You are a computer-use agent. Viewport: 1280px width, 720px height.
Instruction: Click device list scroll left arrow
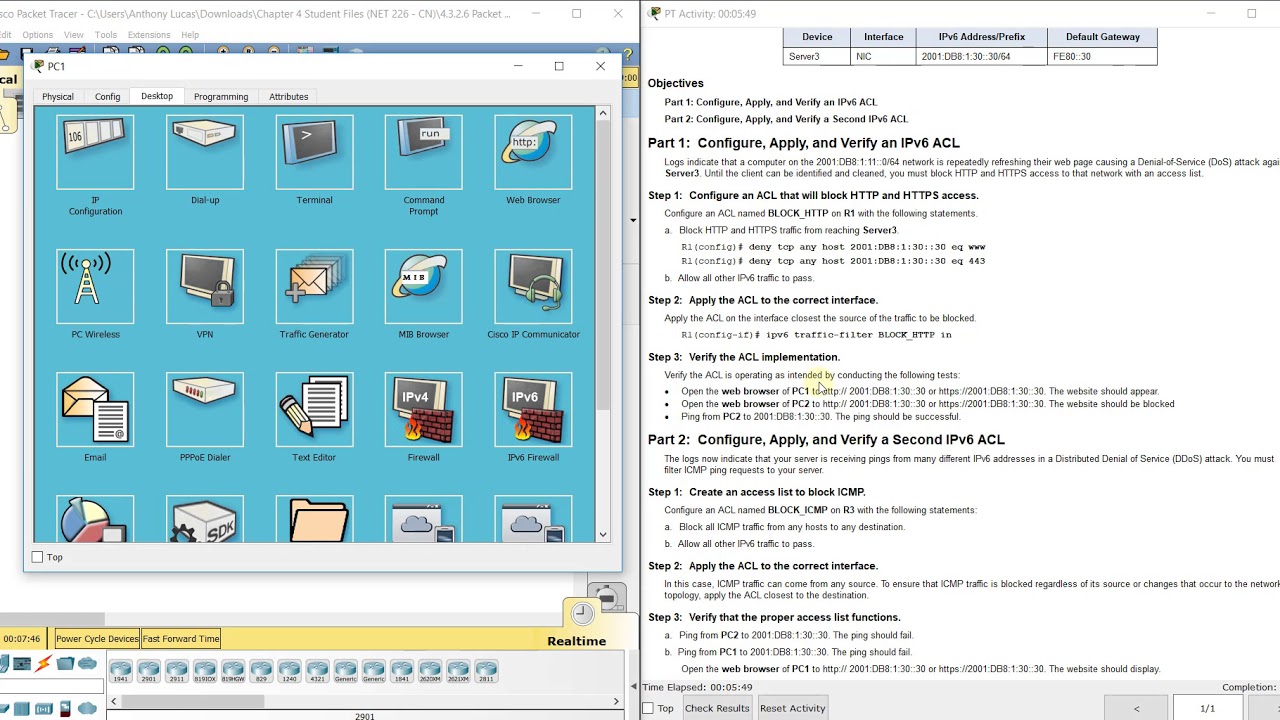coord(112,701)
